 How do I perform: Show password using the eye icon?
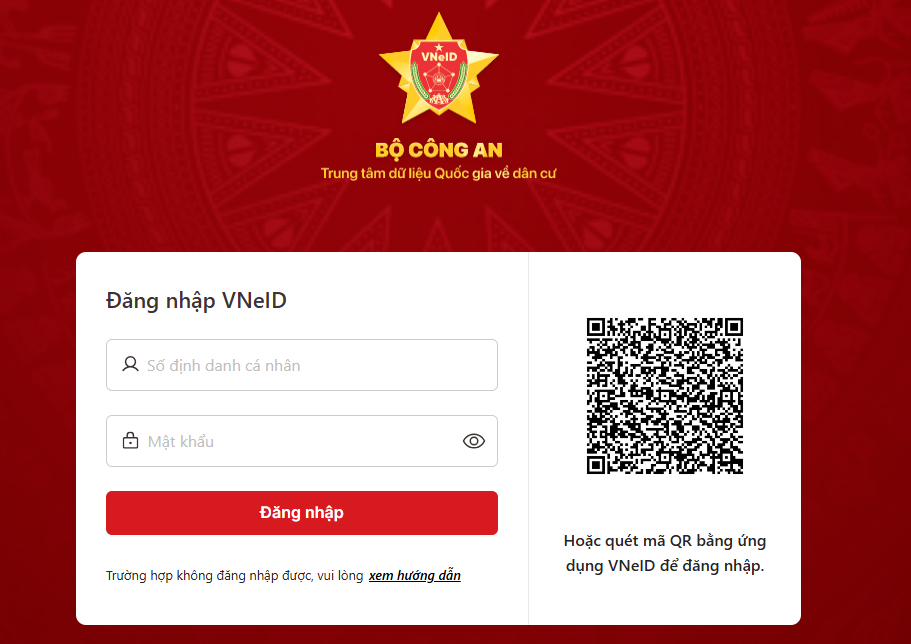pyautogui.click(x=474, y=441)
